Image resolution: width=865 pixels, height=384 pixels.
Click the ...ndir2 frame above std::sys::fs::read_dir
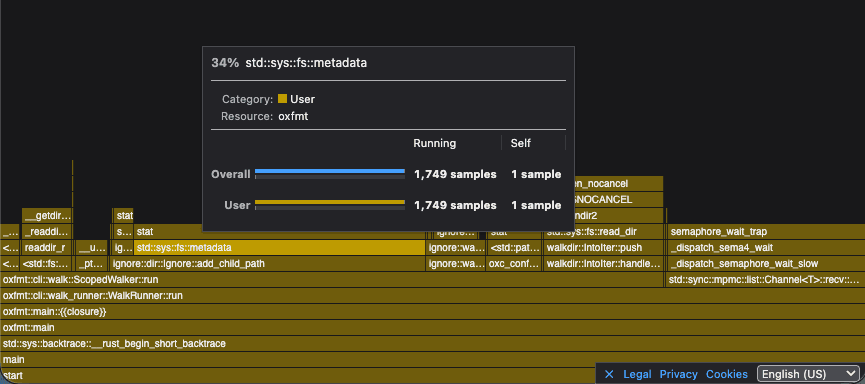[618, 216]
